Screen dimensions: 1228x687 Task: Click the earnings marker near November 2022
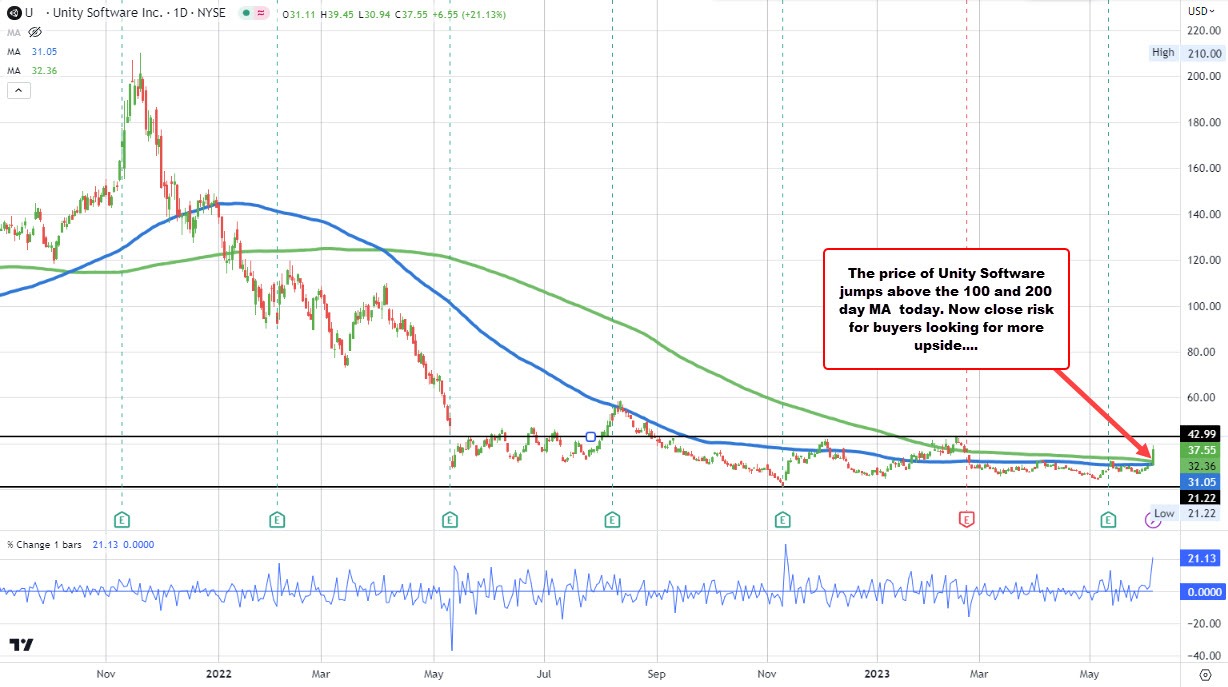[781, 519]
